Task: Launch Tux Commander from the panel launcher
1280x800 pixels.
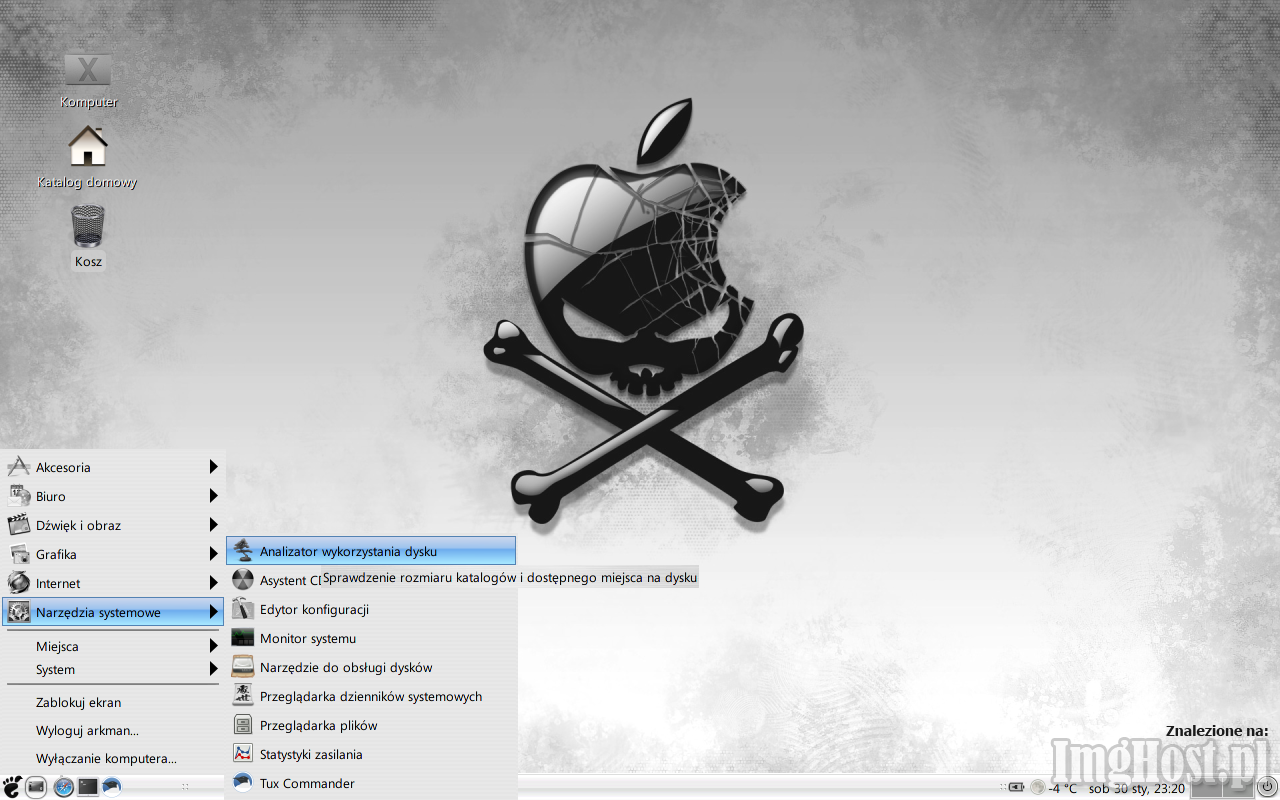Action: 111,787
